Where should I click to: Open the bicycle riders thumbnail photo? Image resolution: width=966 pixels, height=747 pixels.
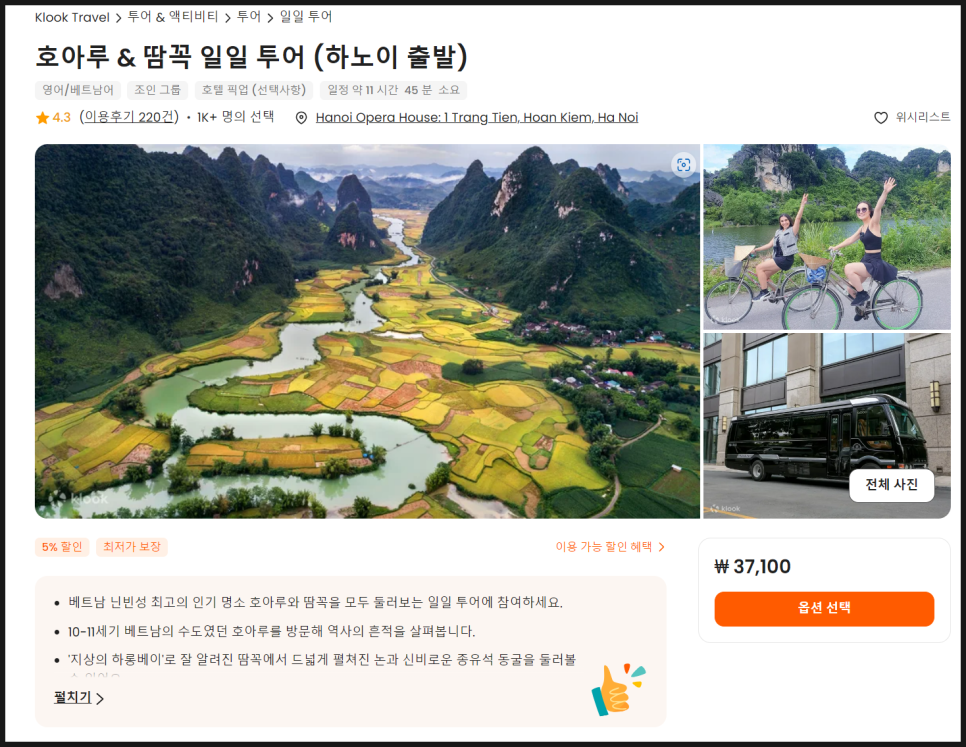pos(827,237)
